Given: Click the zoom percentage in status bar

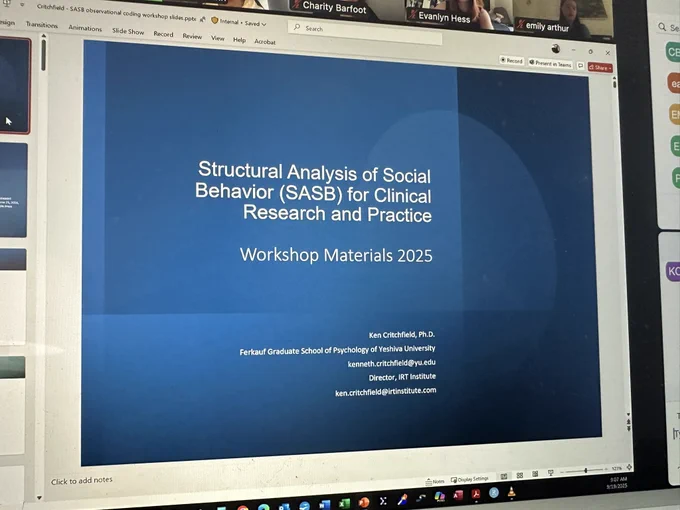Looking at the screenshot, I should pyautogui.click(x=616, y=468).
